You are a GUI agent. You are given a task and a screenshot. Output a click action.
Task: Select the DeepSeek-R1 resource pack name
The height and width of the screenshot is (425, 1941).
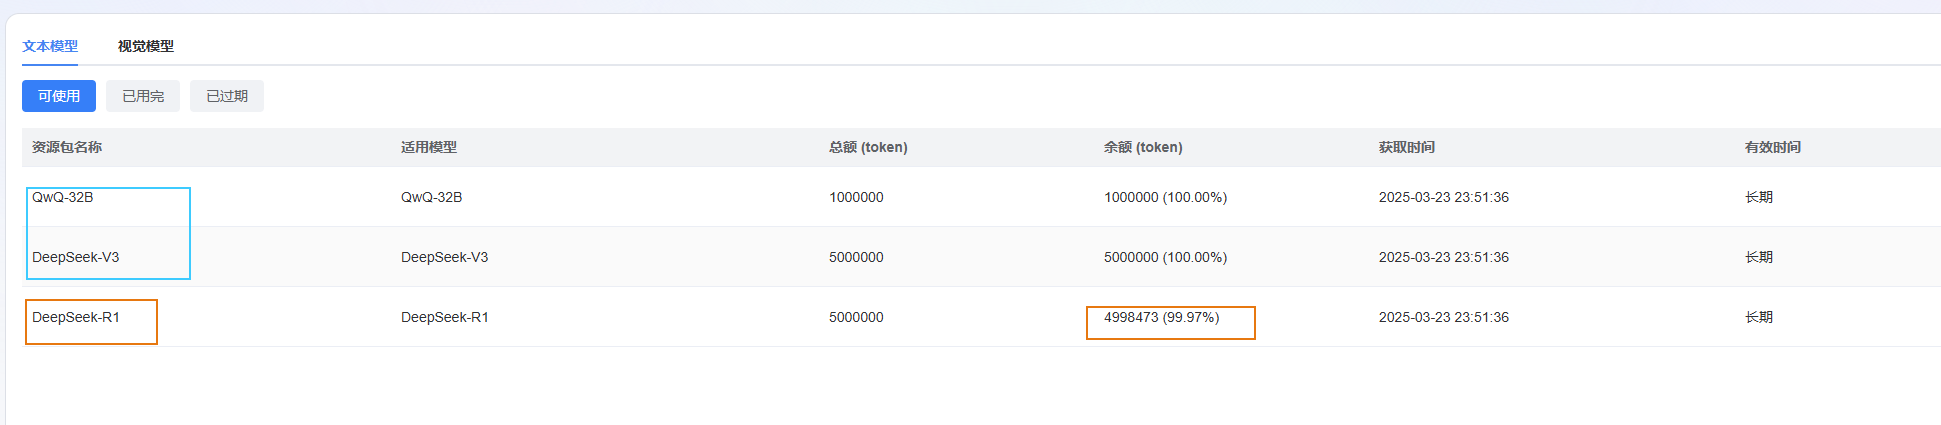[x=76, y=317]
